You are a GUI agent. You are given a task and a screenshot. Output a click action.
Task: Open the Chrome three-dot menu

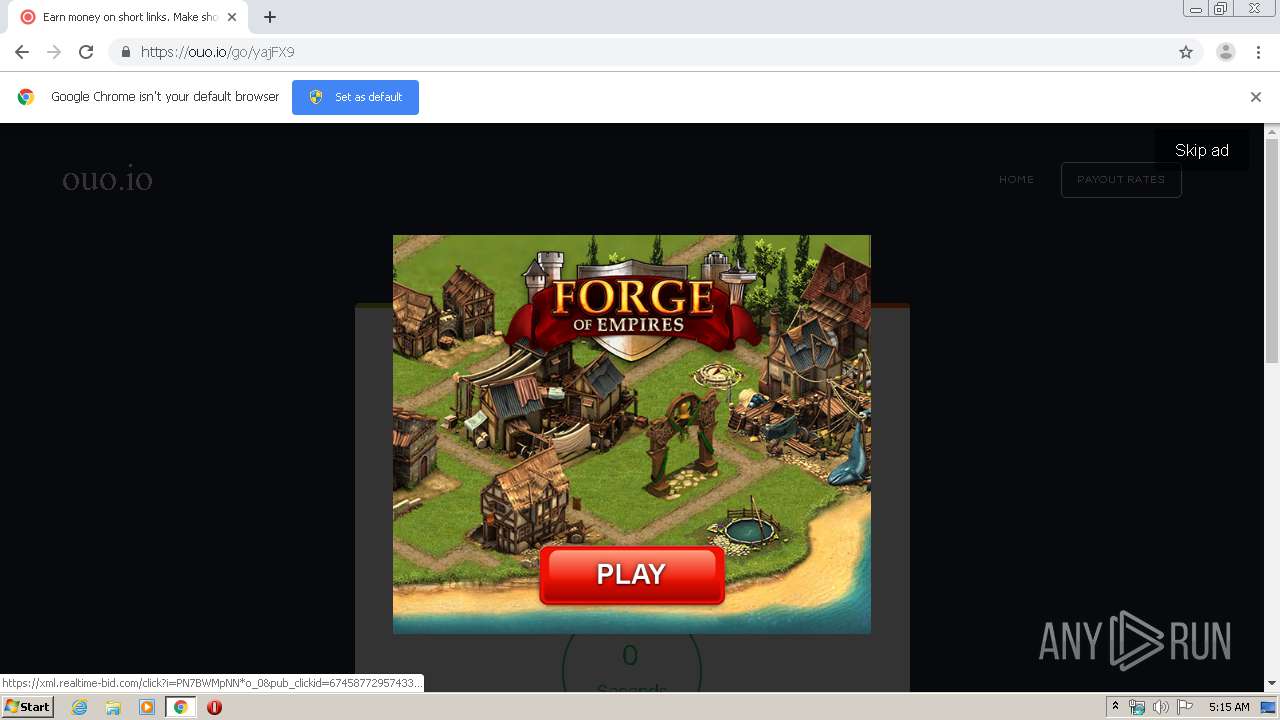pyautogui.click(x=1258, y=52)
